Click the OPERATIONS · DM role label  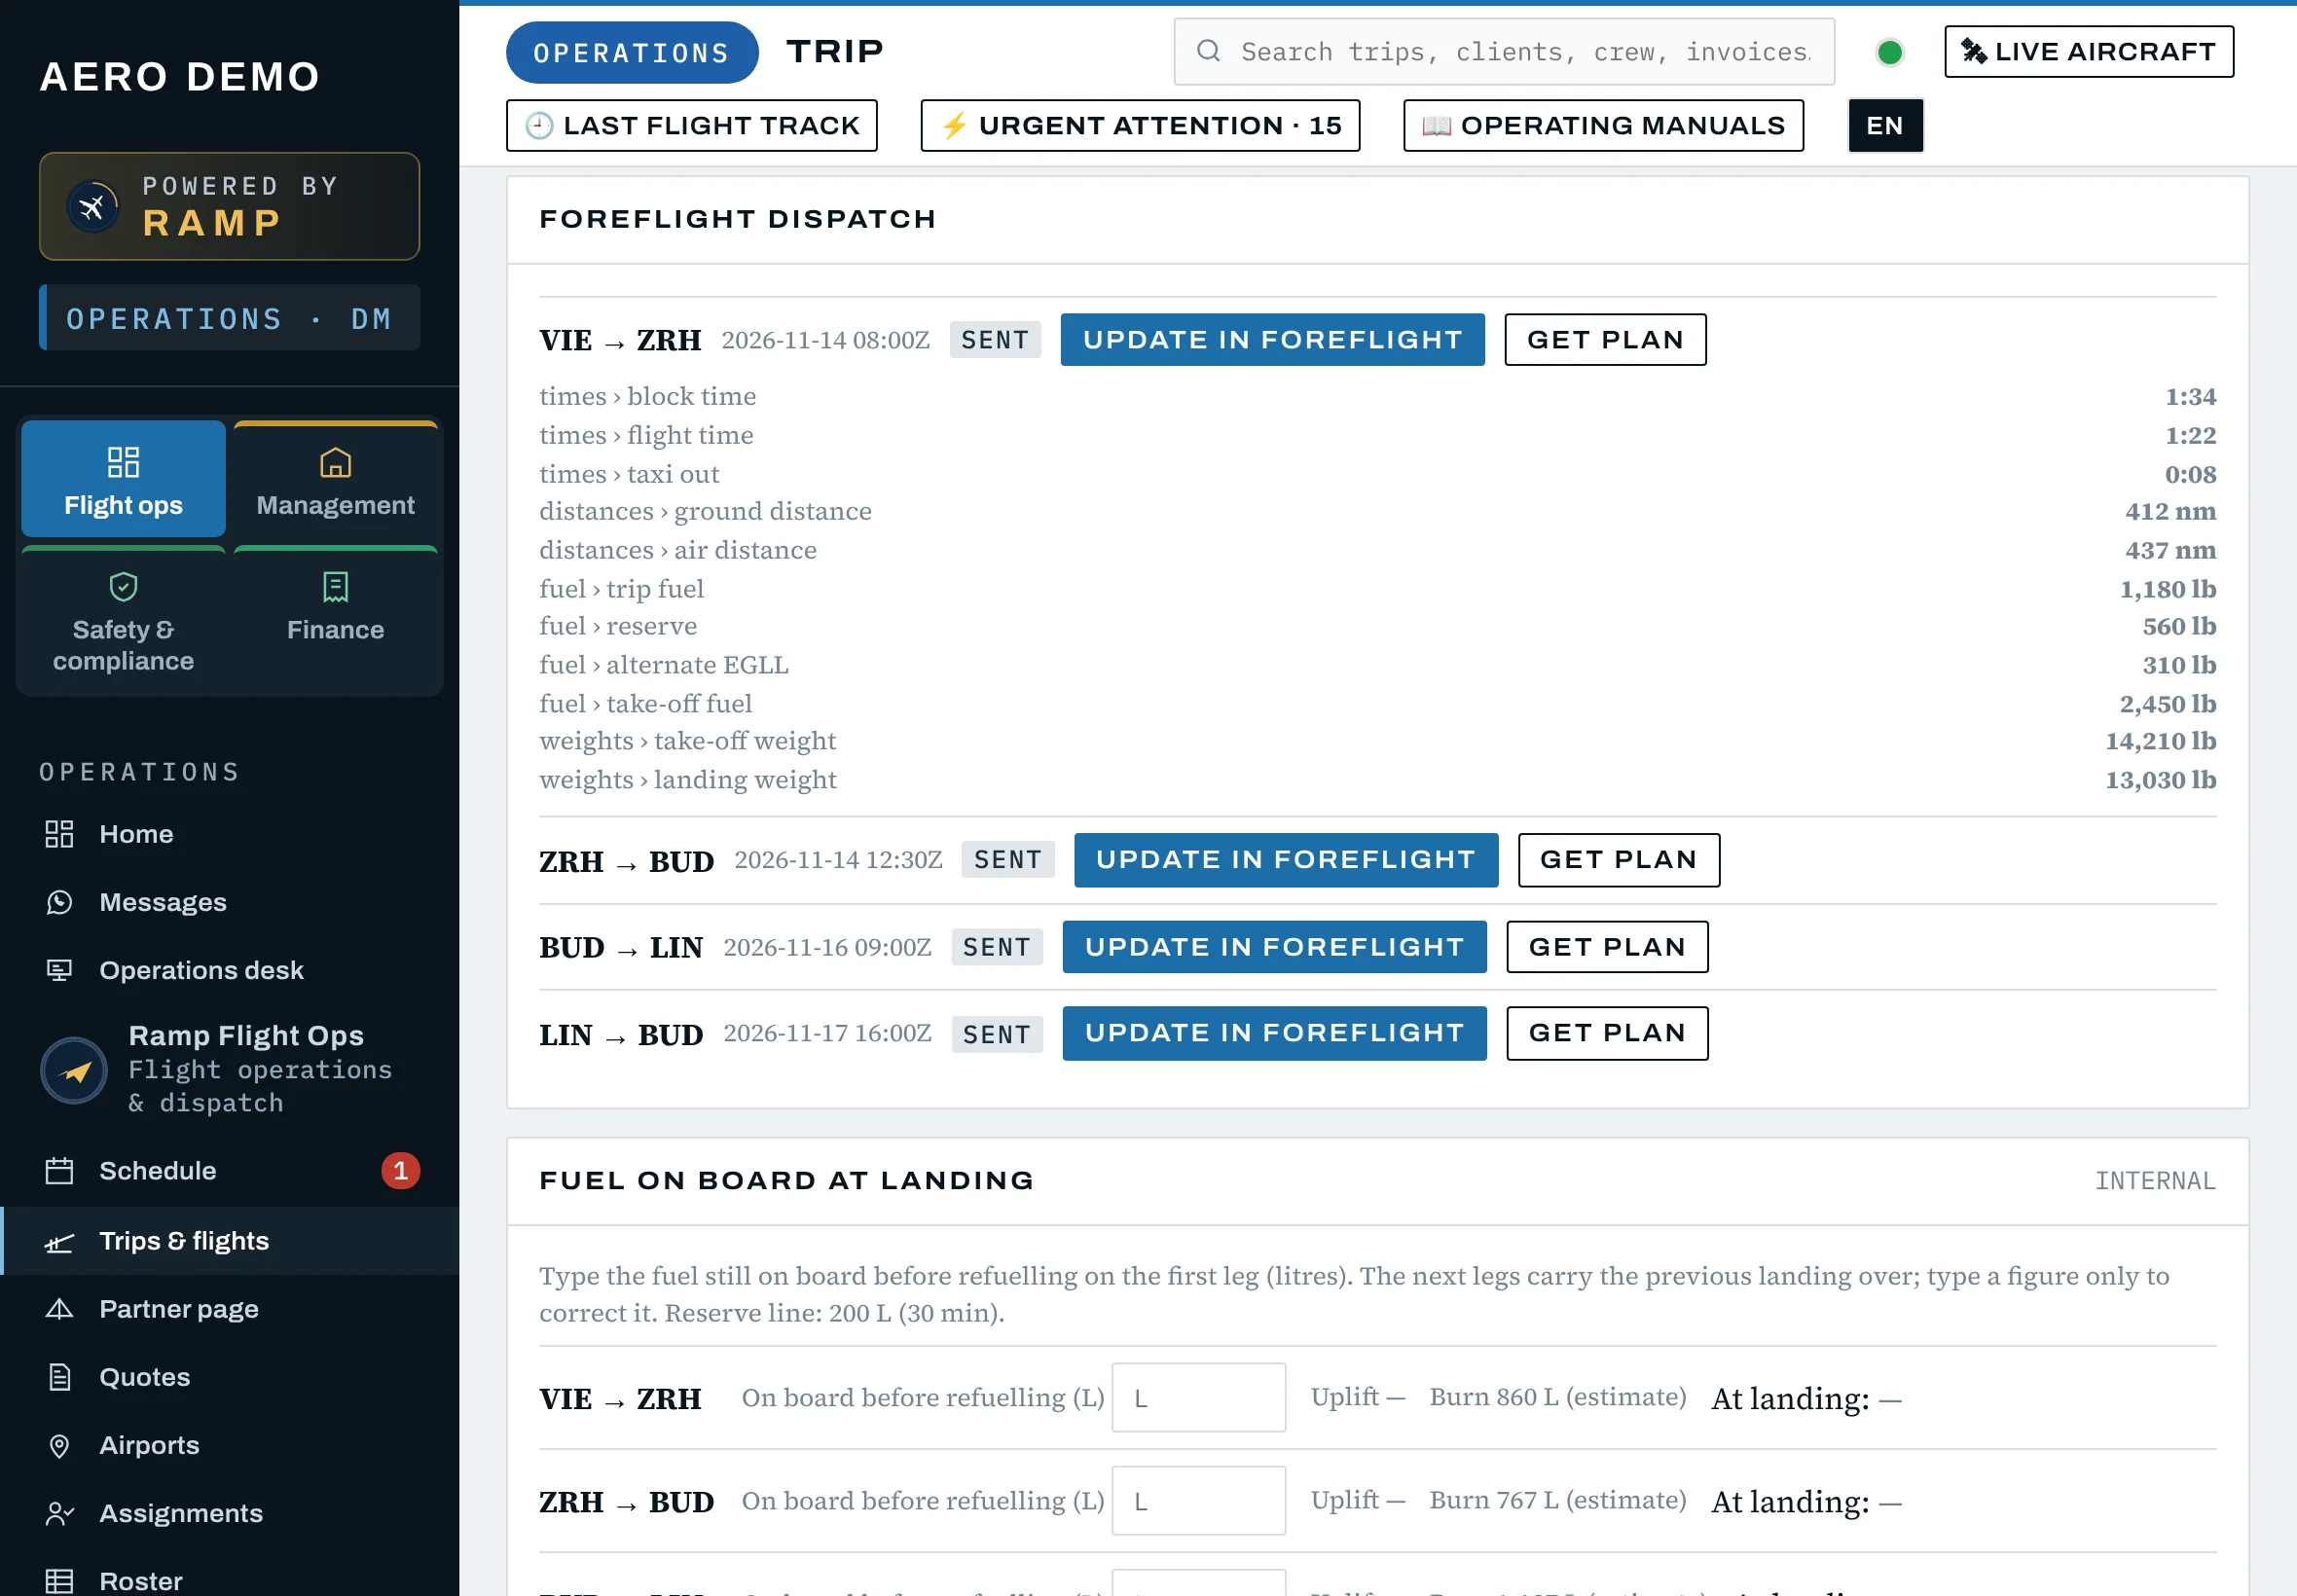coord(229,318)
